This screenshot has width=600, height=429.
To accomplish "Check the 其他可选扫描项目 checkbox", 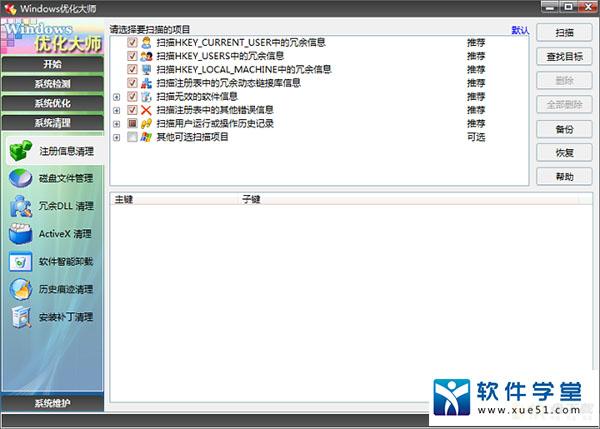I will point(132,137).
